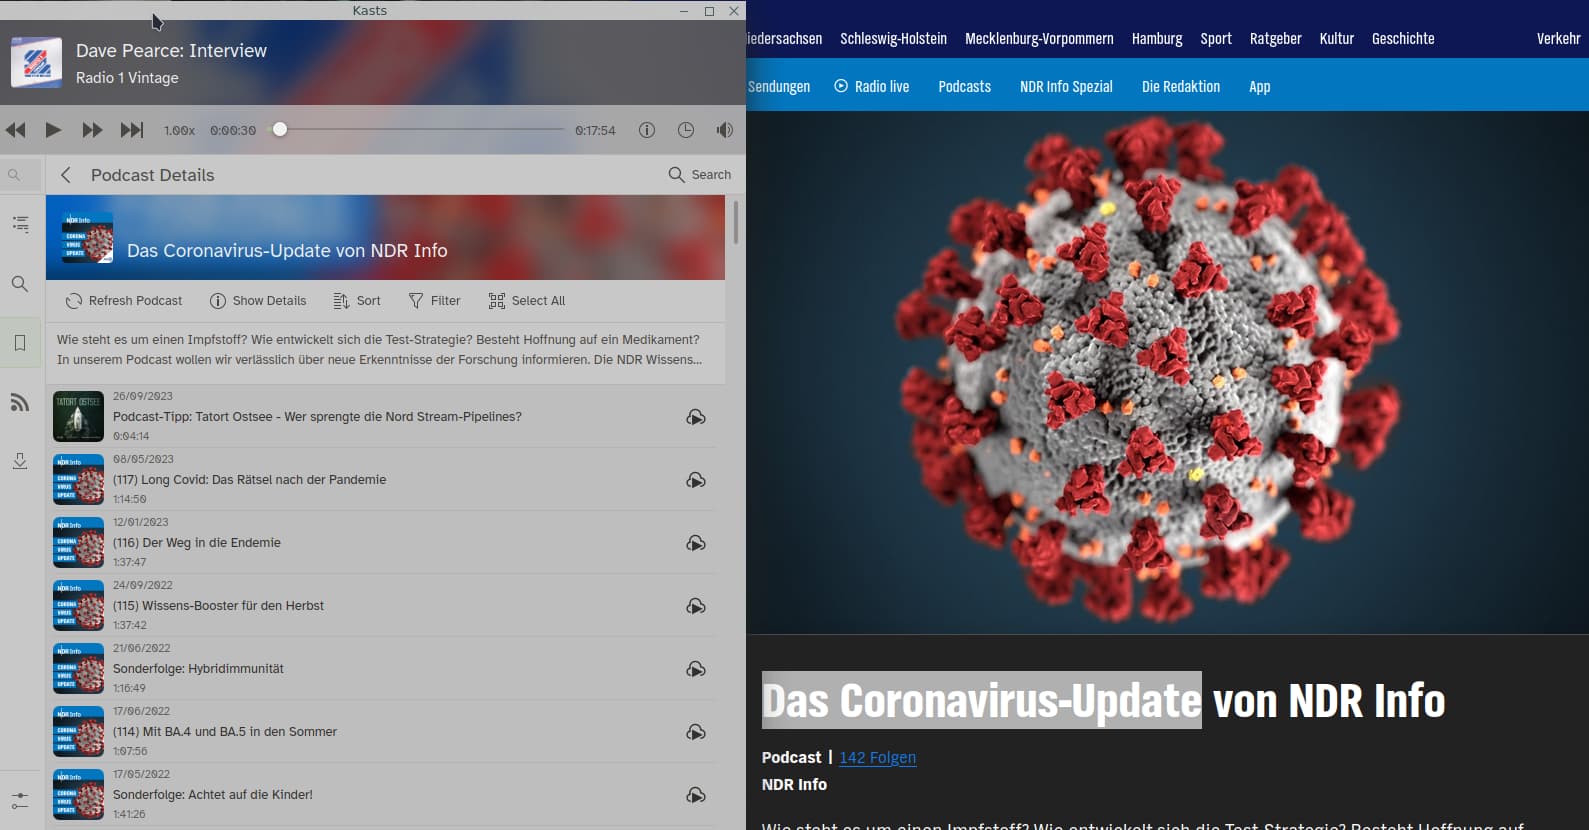Open Sendungen in the NDR Info bar
Viewport: 1589px width, 830px height.
[779, 87]
